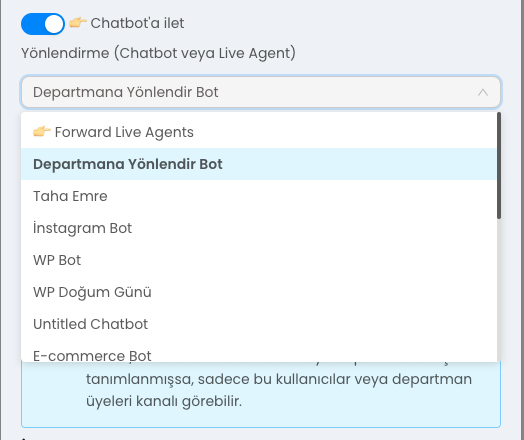
Task: Click the pointing hand icon beside Chatbot'a ilet
Action: (78, 23)
